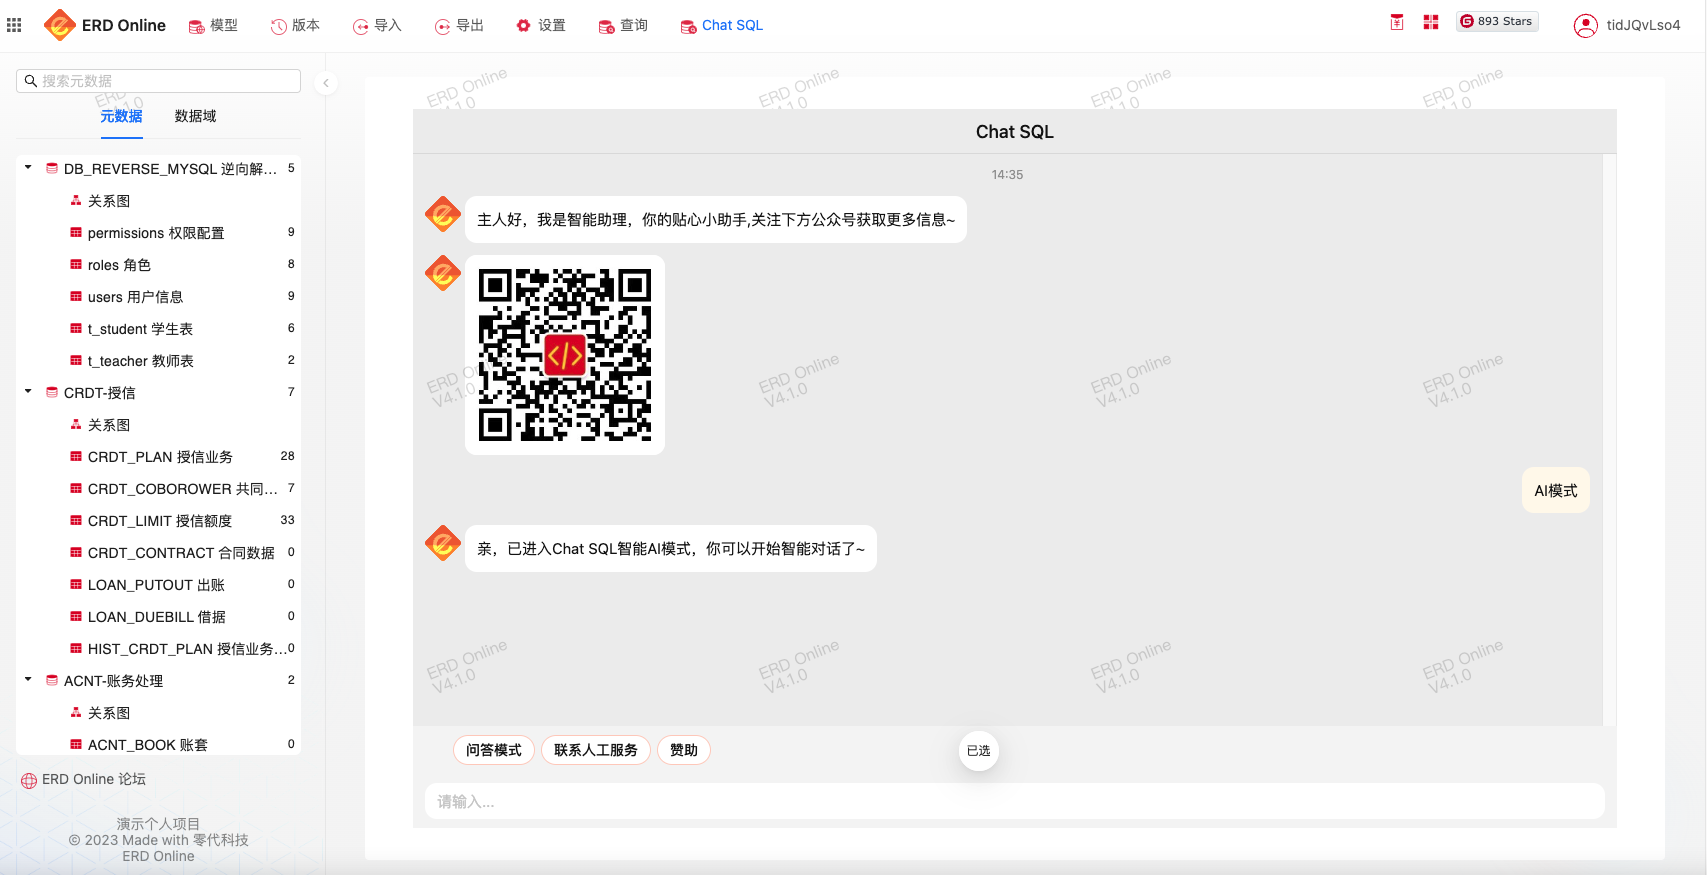Open 关系图 under DB_REVERSE_MYSQL
Screen dimensions: 1707x875
pos(109,201)
